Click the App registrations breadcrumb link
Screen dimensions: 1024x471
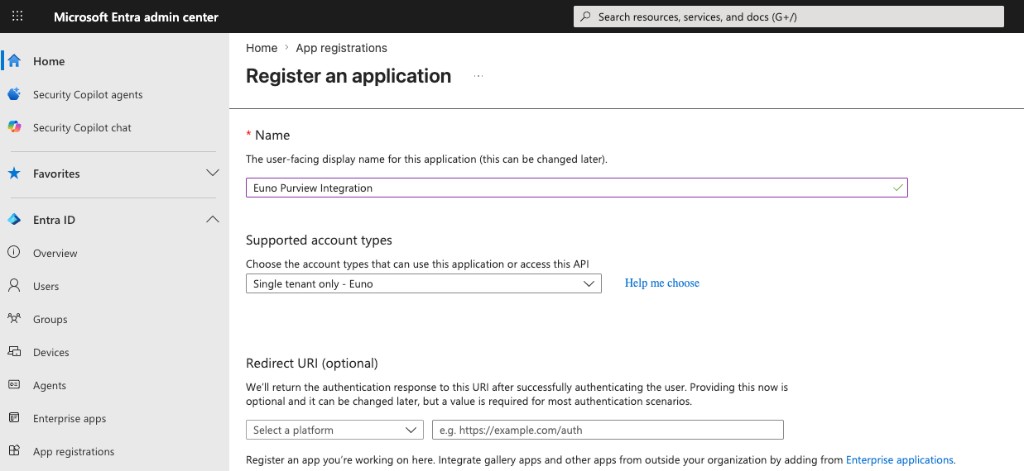[x=342, y=48]
